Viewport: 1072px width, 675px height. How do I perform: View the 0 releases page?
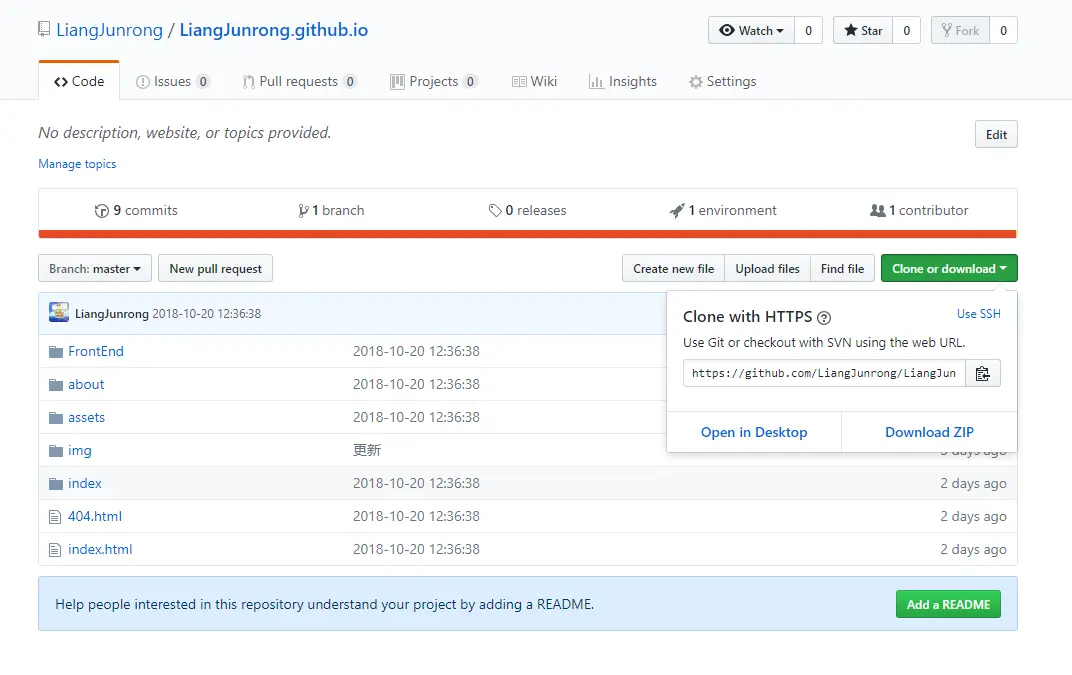click(x=527, y=211)
